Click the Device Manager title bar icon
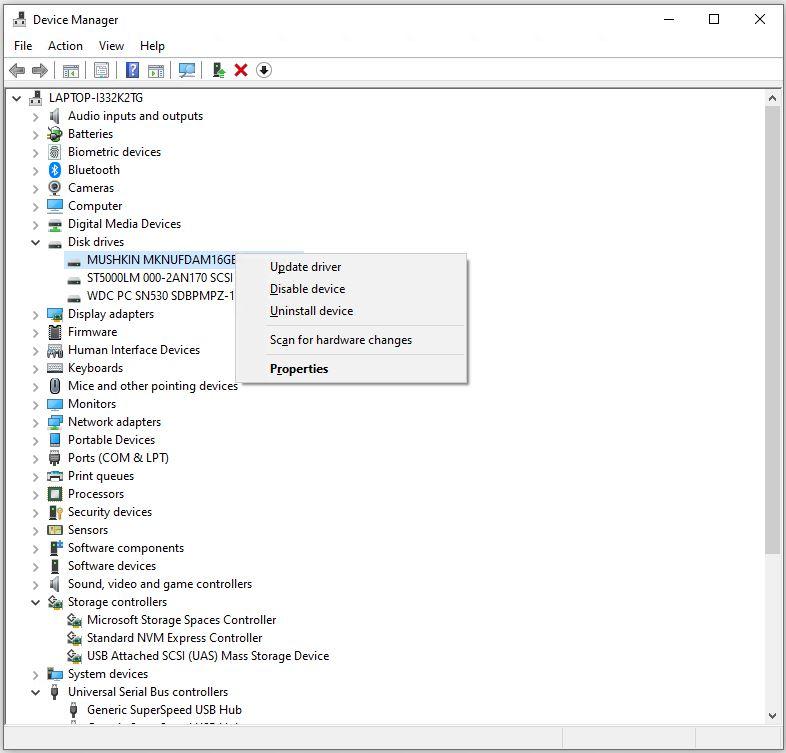This screenshot has width=786, height=753. tap(20, 20)
